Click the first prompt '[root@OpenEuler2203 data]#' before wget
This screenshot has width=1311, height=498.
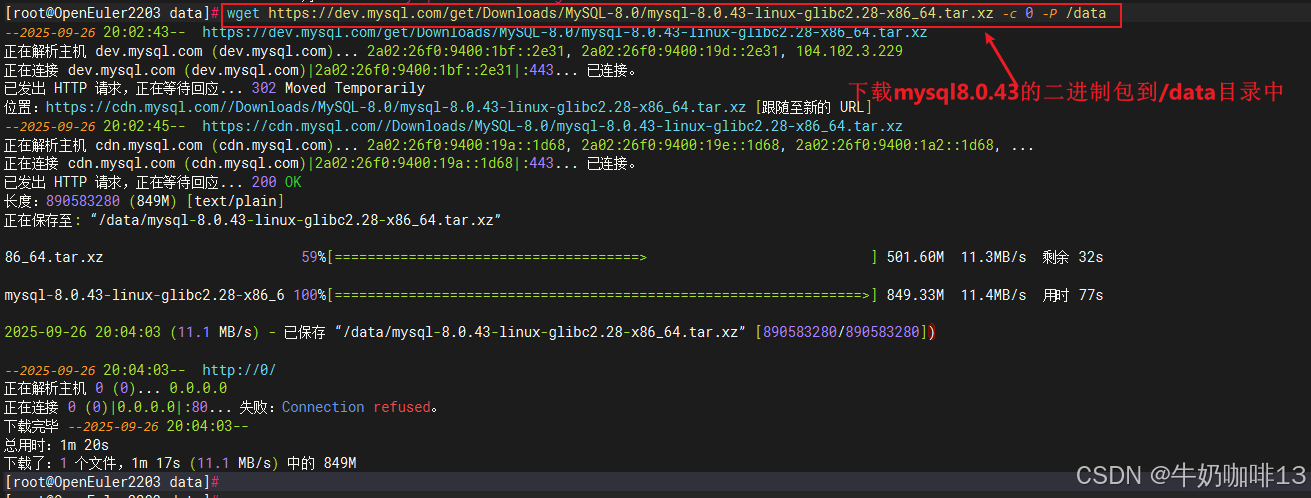[112, 15]
